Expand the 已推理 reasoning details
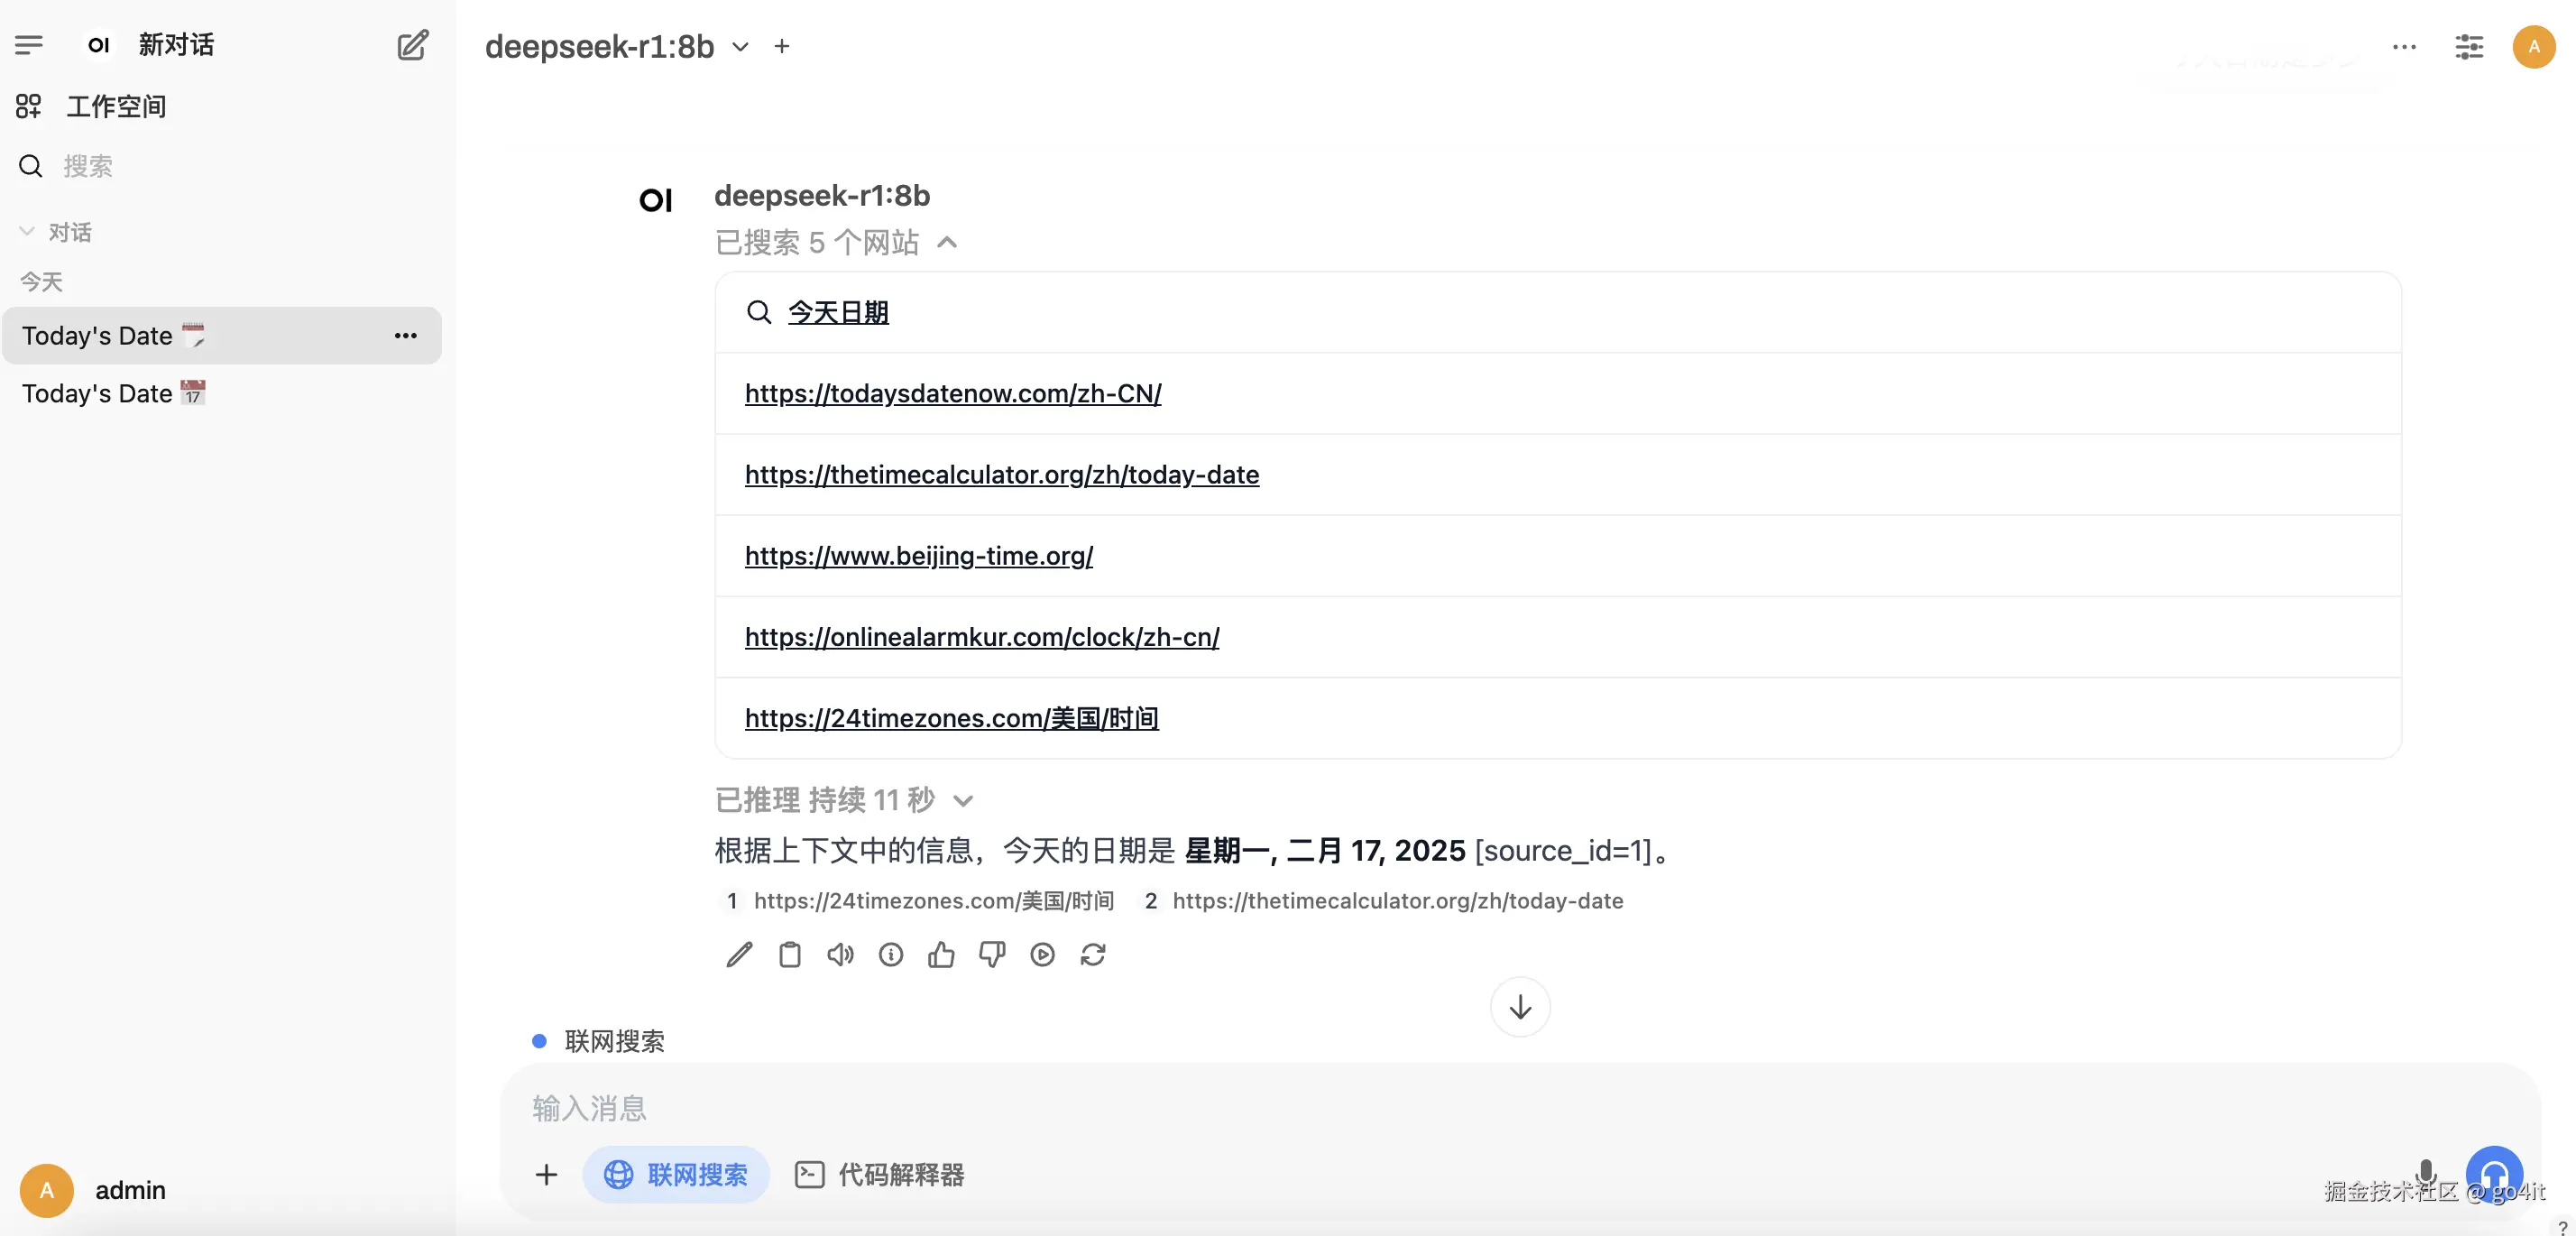2576x1236 pixels. [963, 801]
